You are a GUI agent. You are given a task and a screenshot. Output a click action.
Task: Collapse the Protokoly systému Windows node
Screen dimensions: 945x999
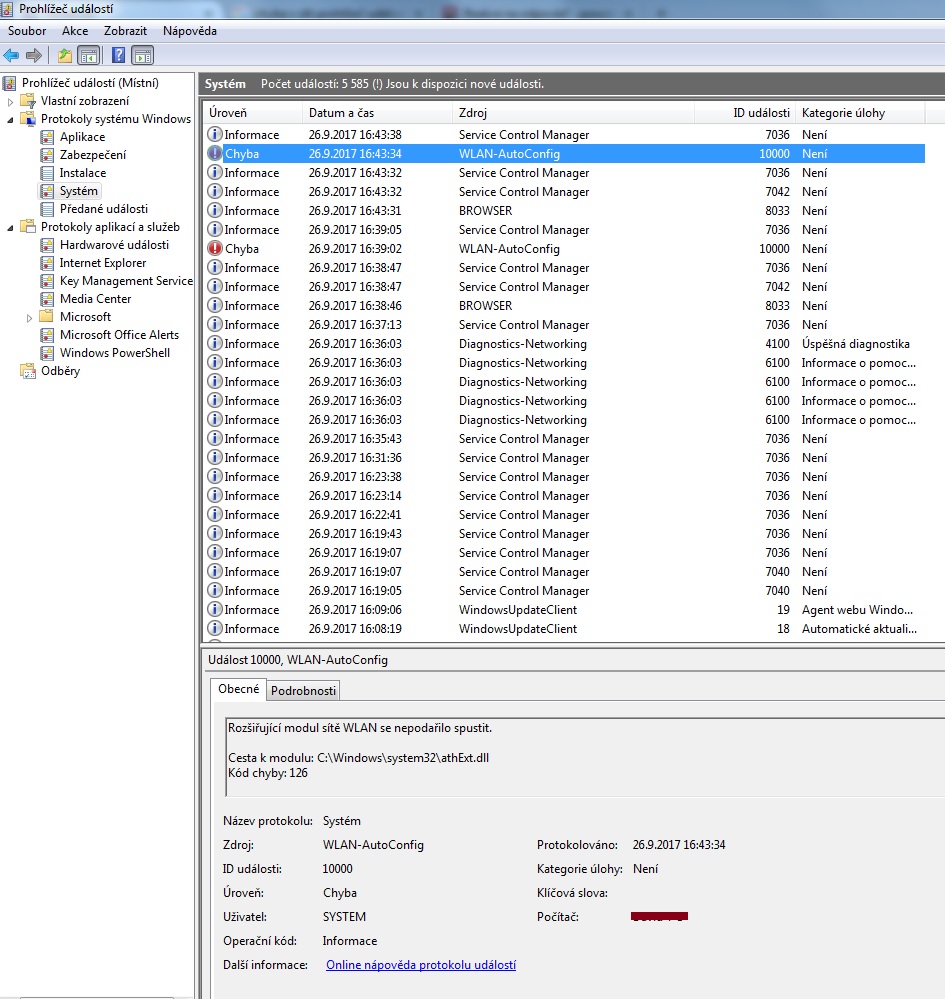click(x=11, y=119)
